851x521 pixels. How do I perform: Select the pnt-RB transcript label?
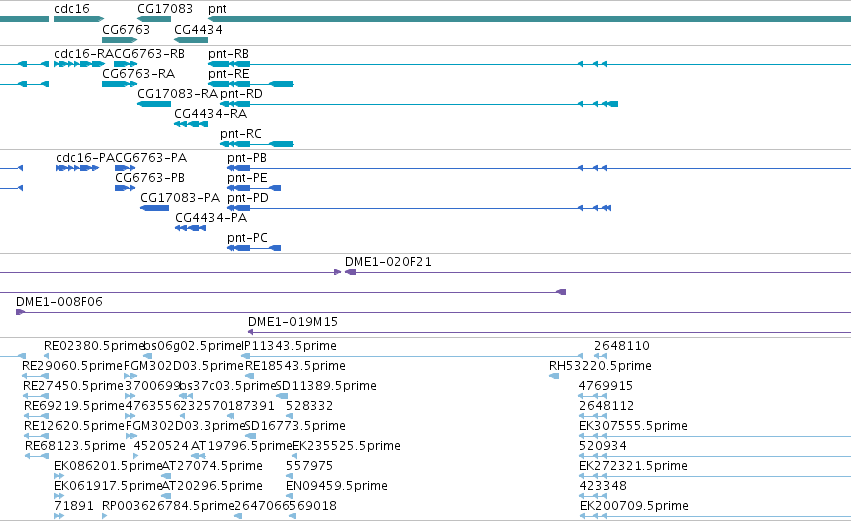(x=228, y=54)
